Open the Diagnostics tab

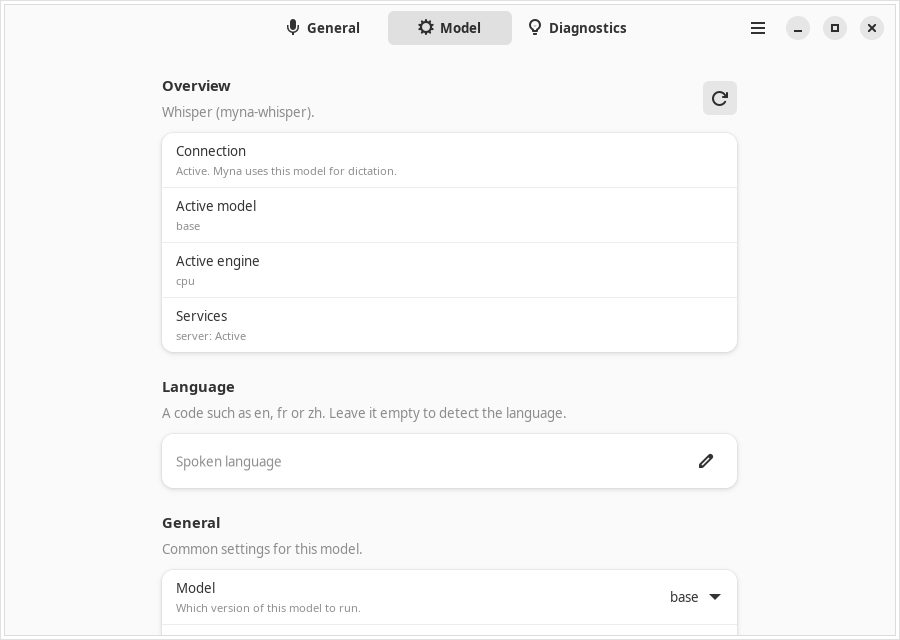click(577, 28)
